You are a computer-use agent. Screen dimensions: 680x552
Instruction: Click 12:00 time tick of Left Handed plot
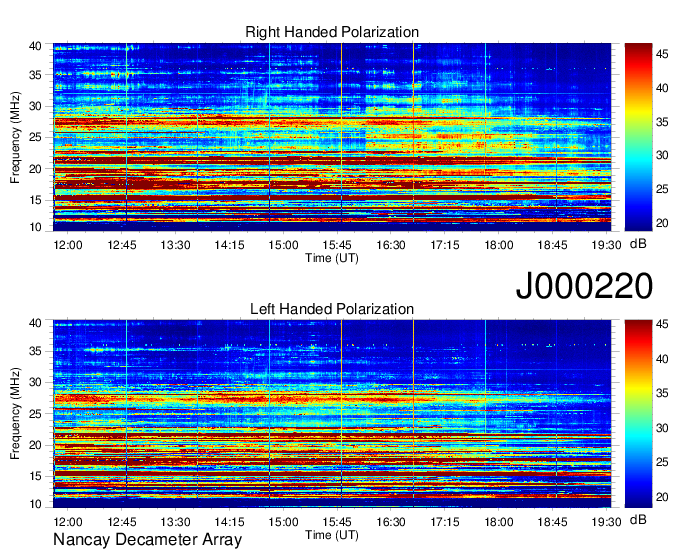pos(68,522)
